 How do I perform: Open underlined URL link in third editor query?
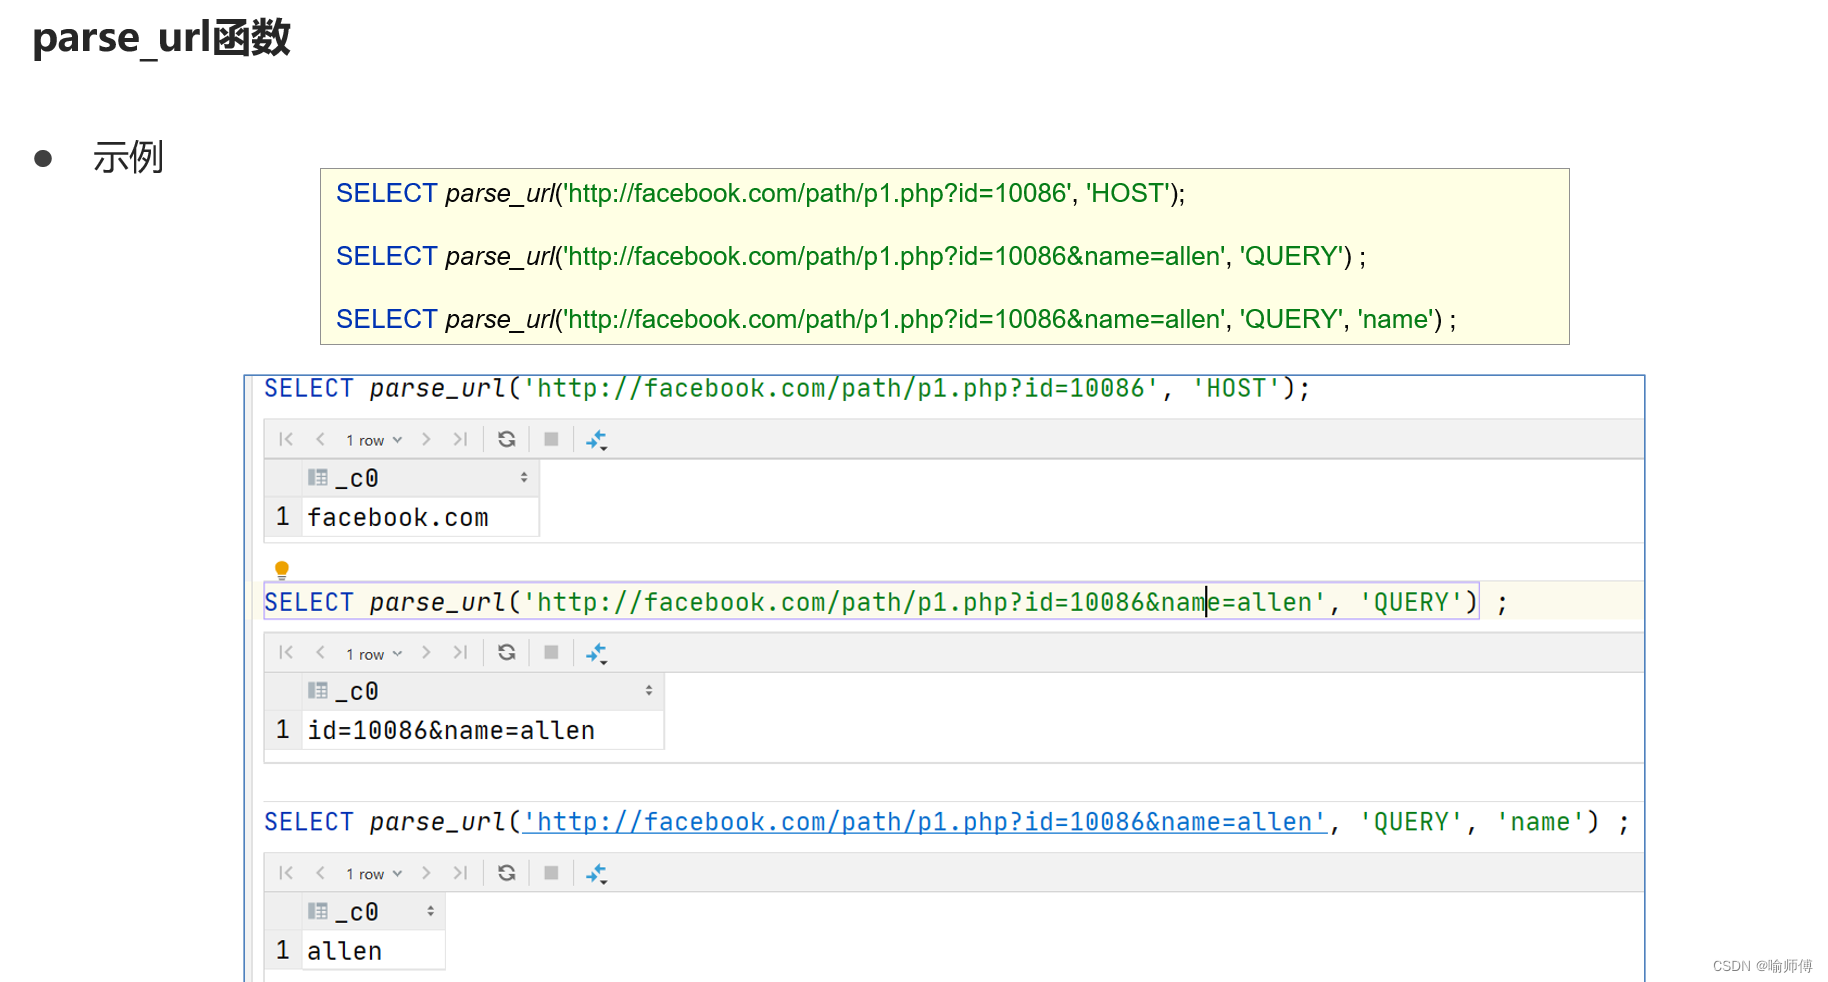pos(925,822)
